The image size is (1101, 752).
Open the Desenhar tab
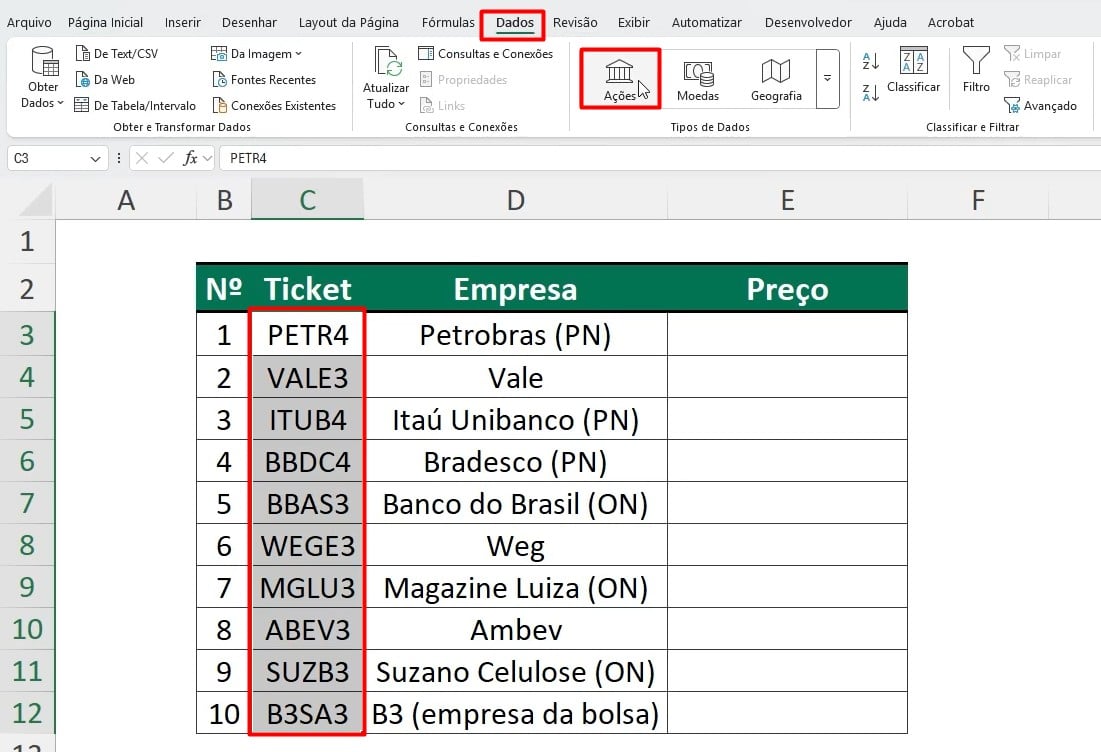[x=249, y=22]
